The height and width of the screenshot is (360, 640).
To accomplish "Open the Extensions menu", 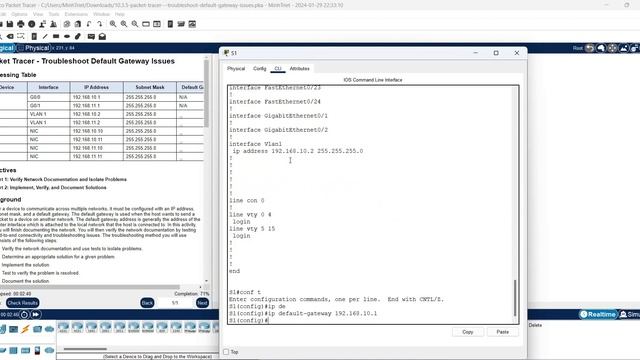I will click(76, 14).
